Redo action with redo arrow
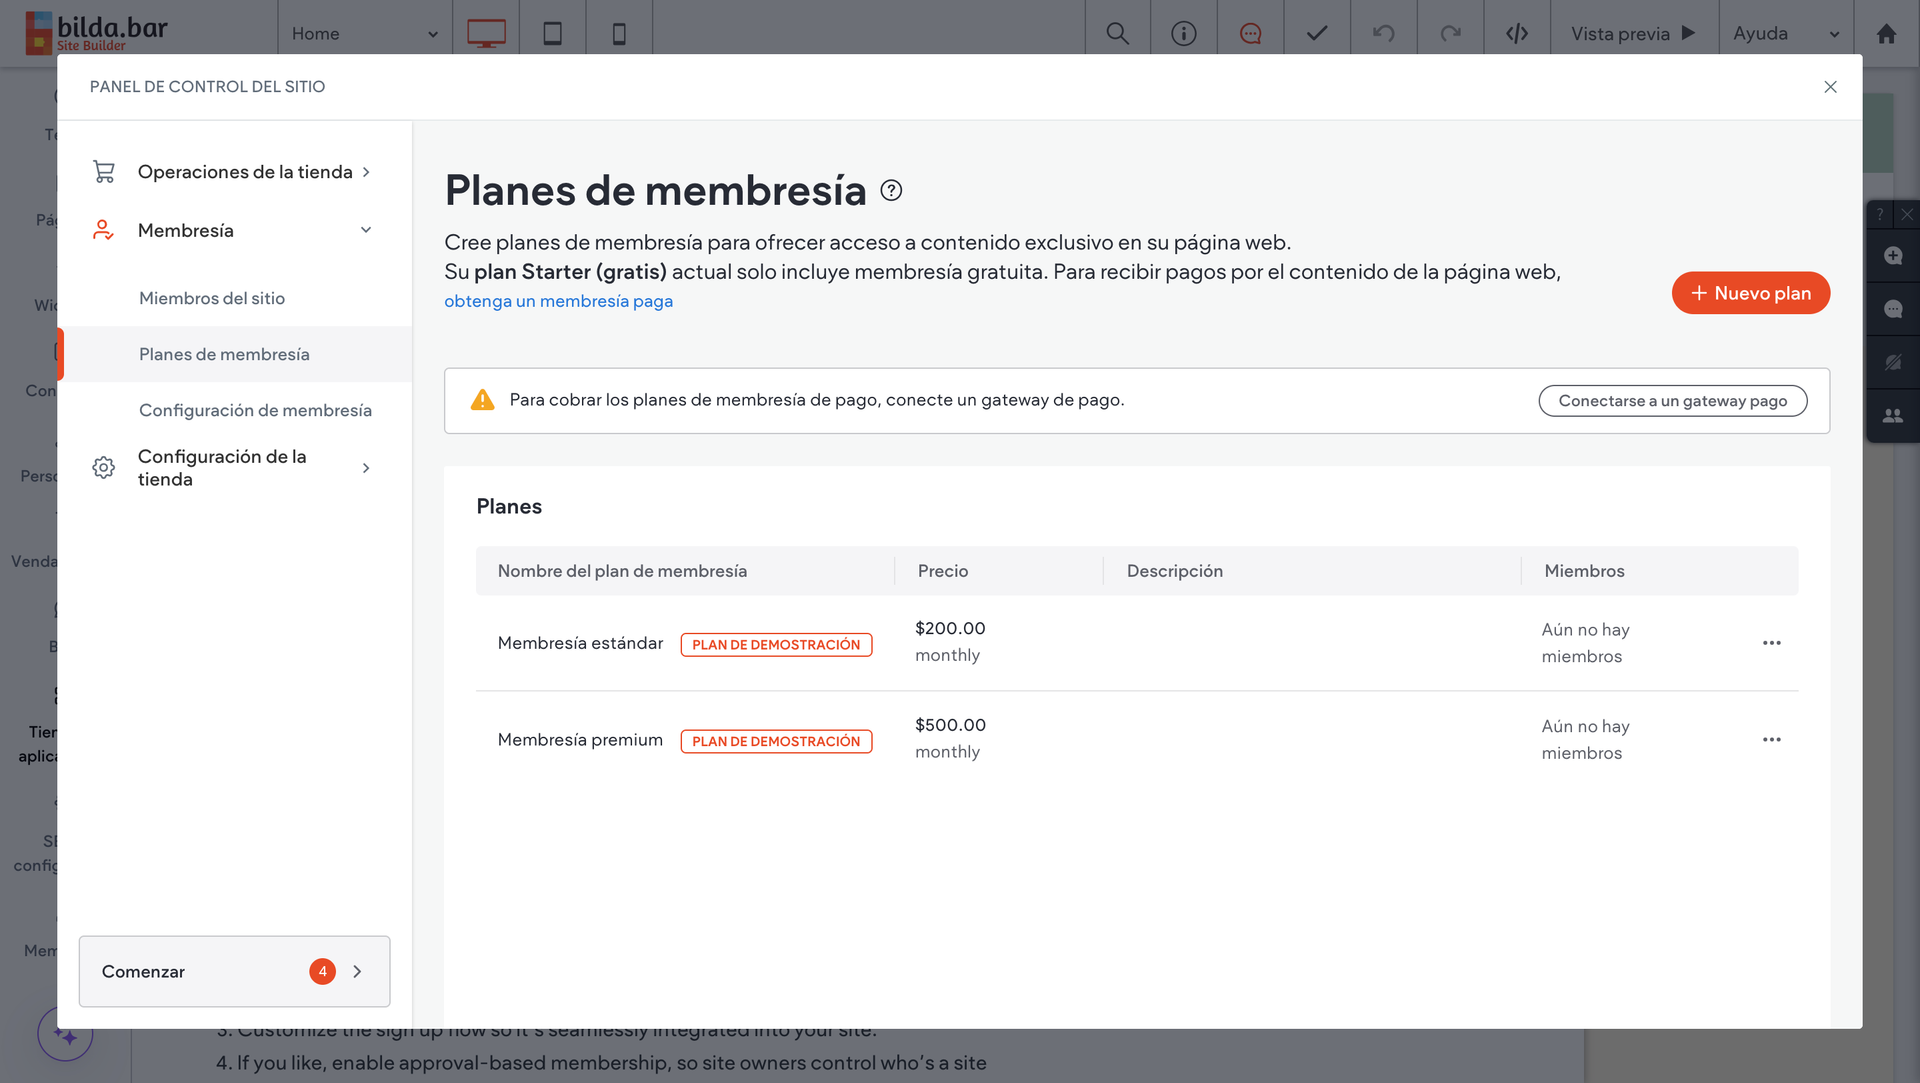This screenshot has height=1083, width=1920. click(x=1450, y=33)
